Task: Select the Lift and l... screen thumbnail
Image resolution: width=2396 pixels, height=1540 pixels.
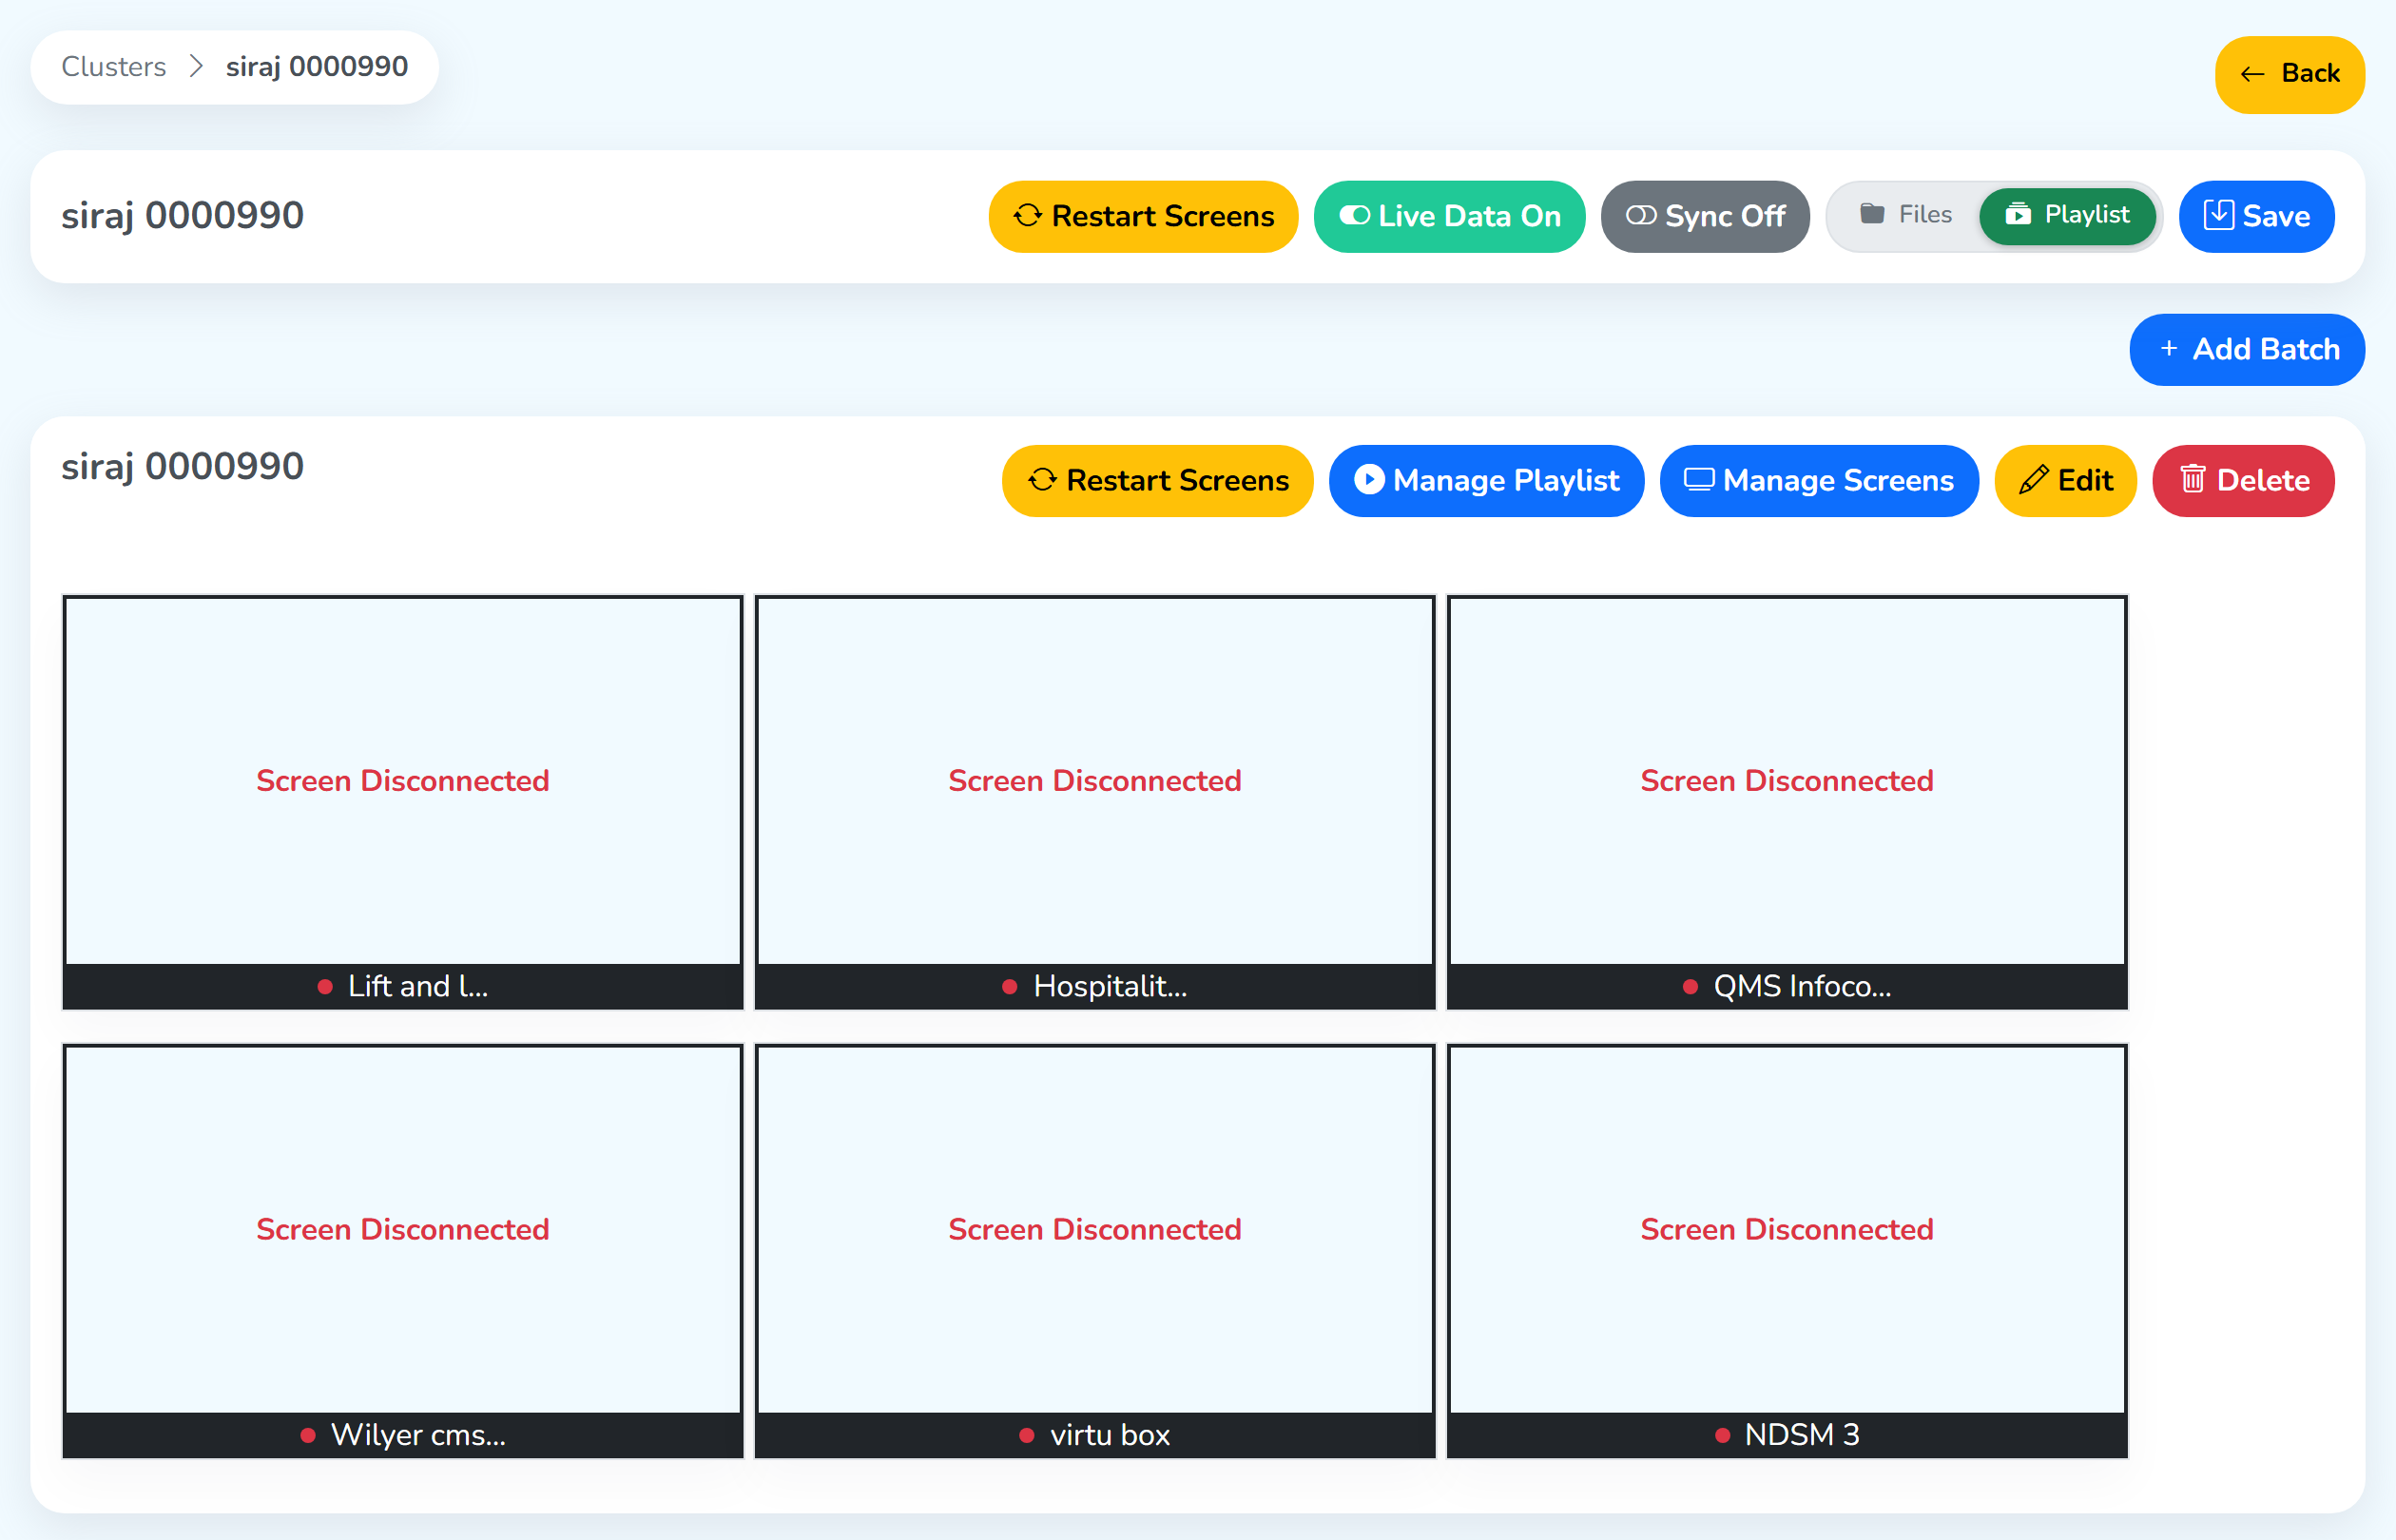Action: 403,803
